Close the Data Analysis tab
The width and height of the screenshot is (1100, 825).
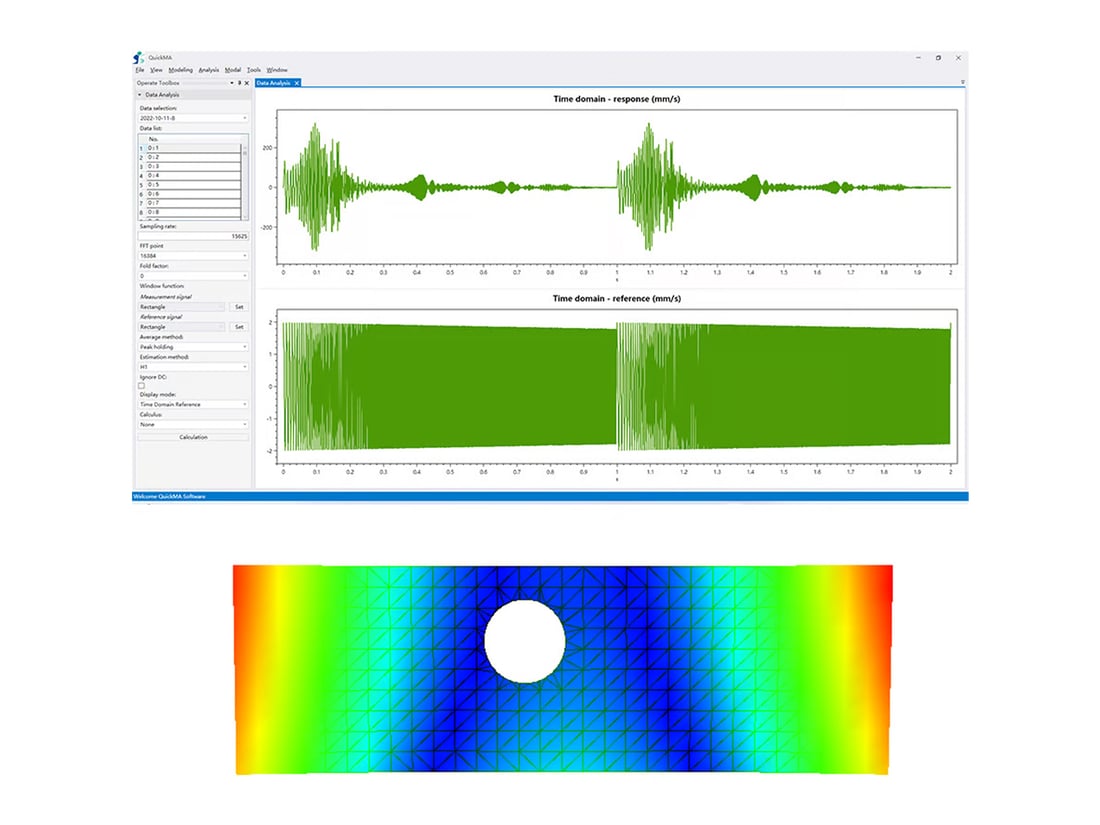tap(296, 83)
